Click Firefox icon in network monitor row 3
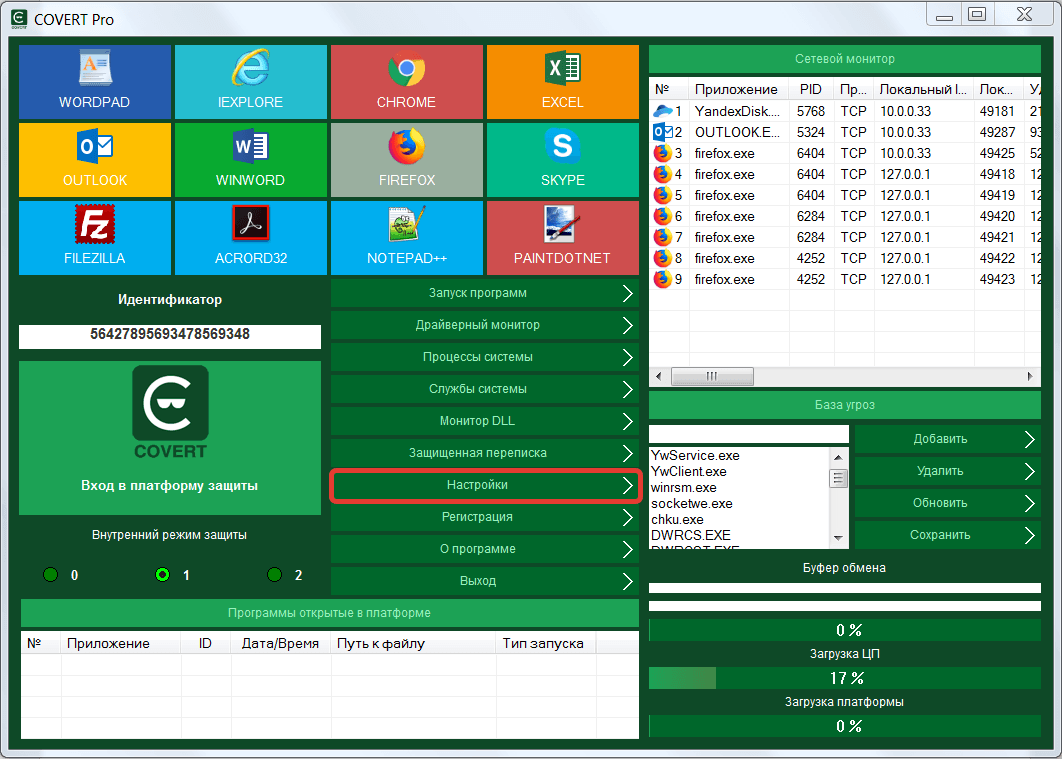This screenshot has height=759, width=1062. (x=662, y=153)
